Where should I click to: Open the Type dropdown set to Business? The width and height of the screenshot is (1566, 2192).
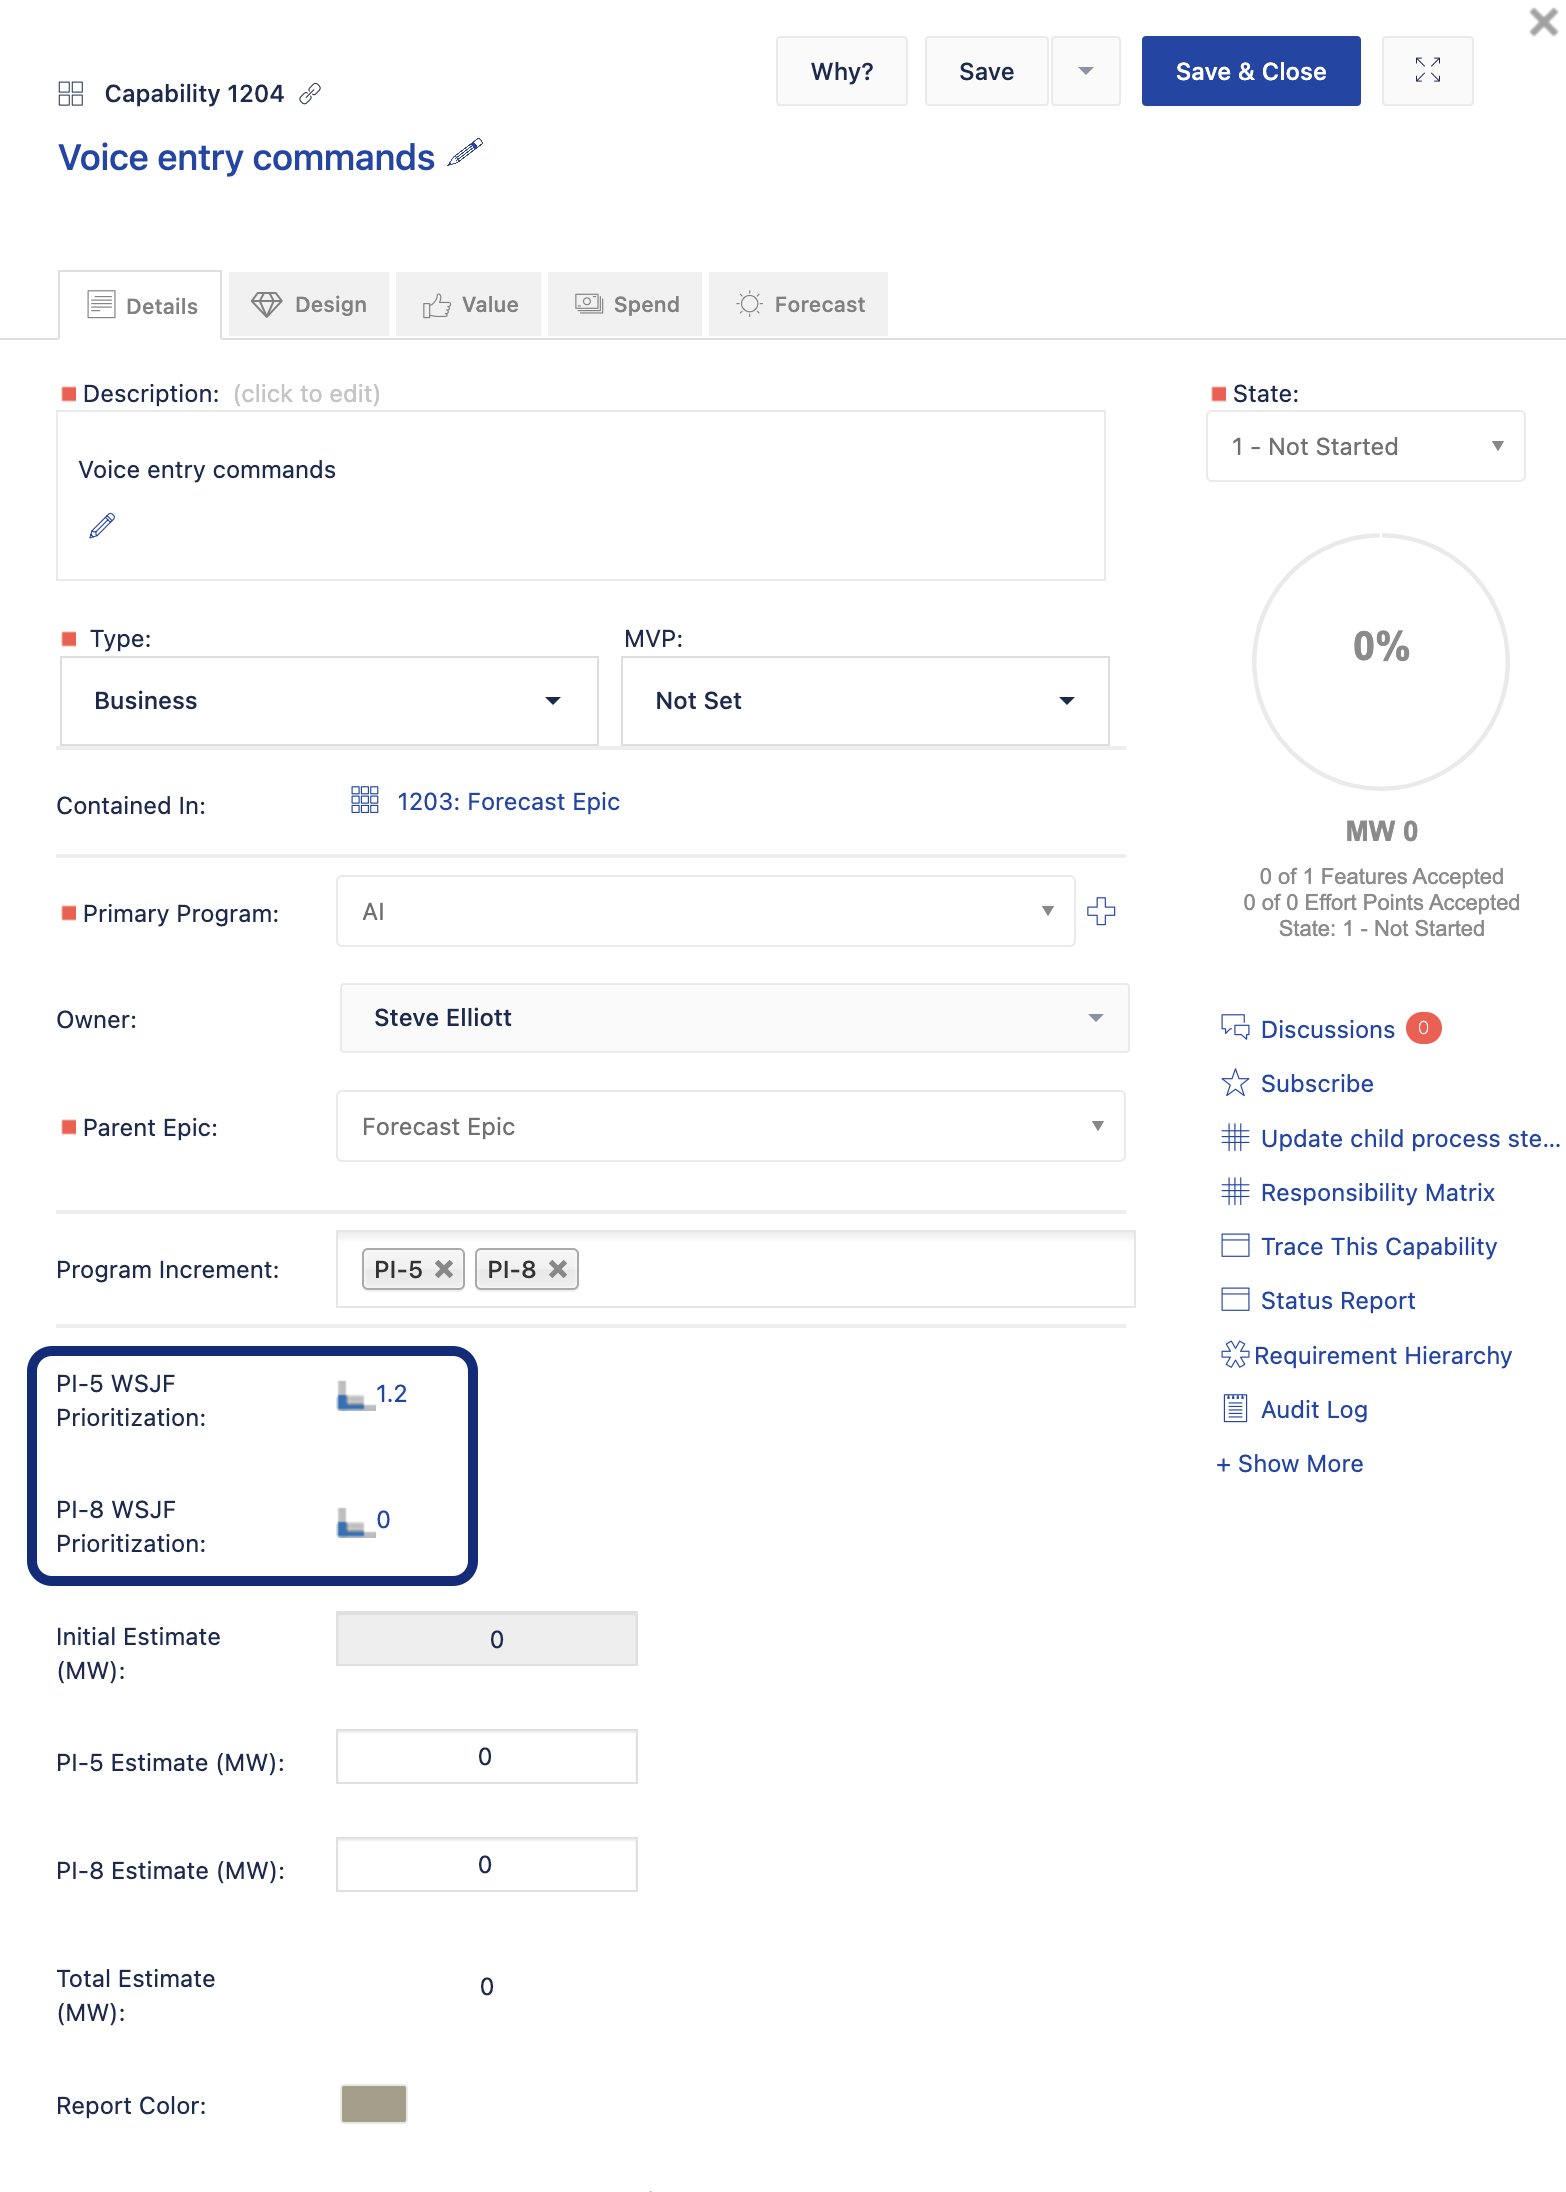click(329, 701)
